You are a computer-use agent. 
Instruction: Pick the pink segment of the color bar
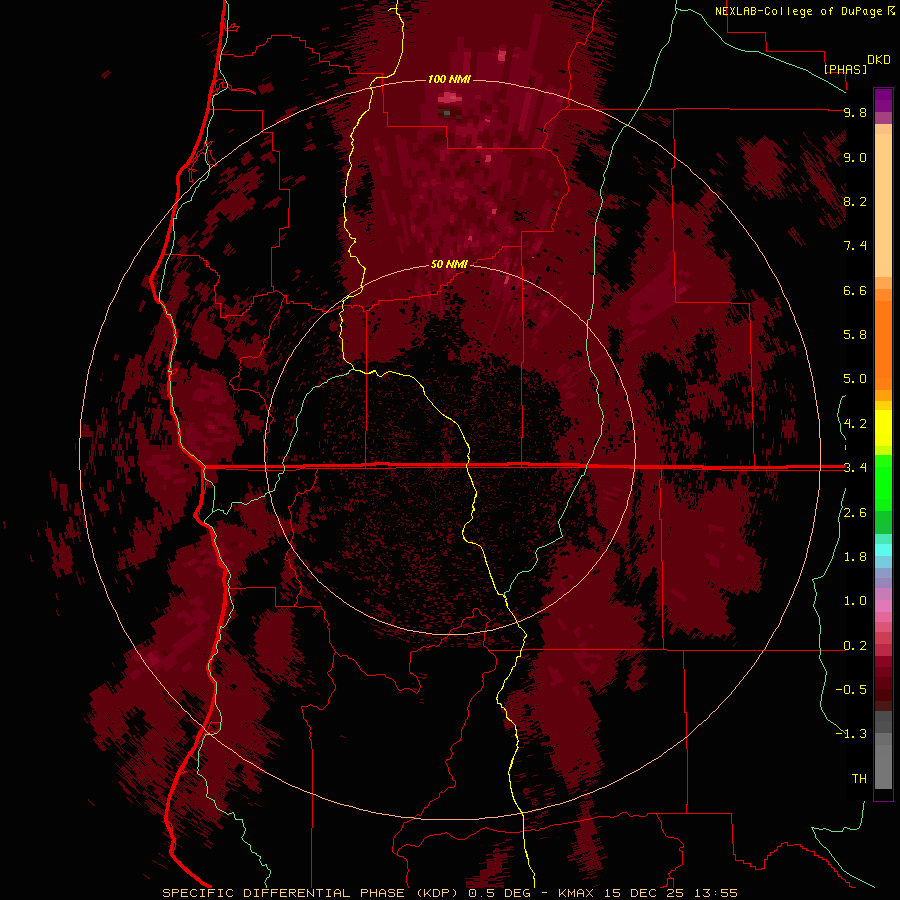(x=883, y=606)
